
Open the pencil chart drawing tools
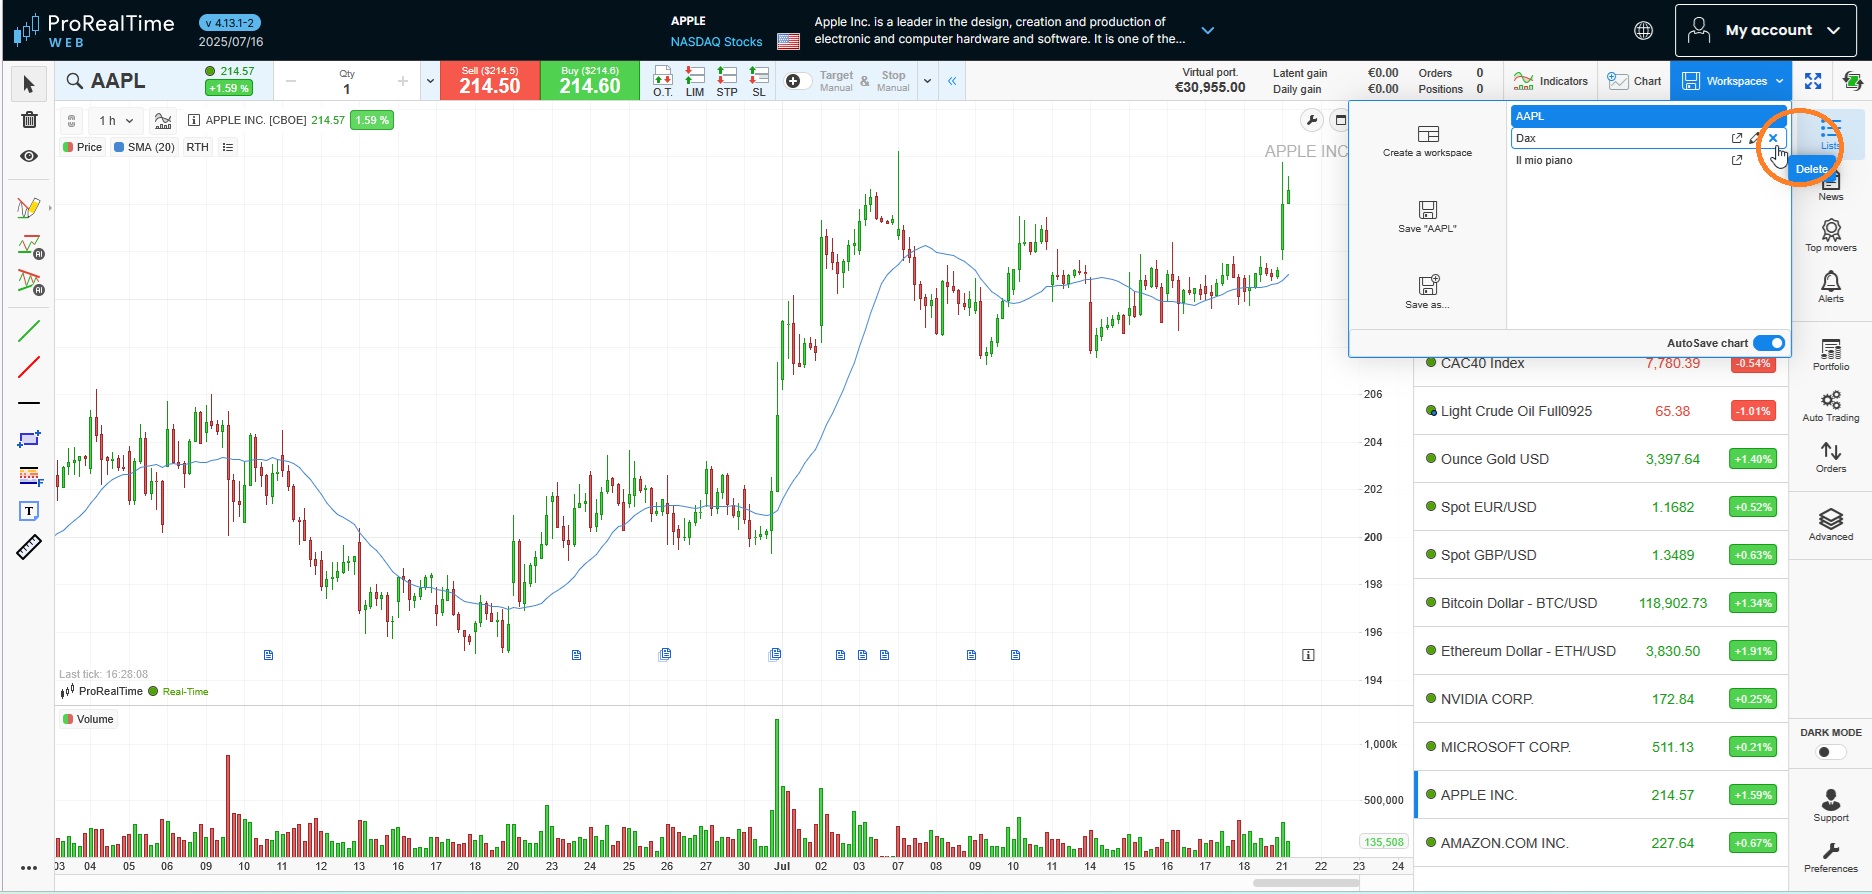tap(29, 208)
